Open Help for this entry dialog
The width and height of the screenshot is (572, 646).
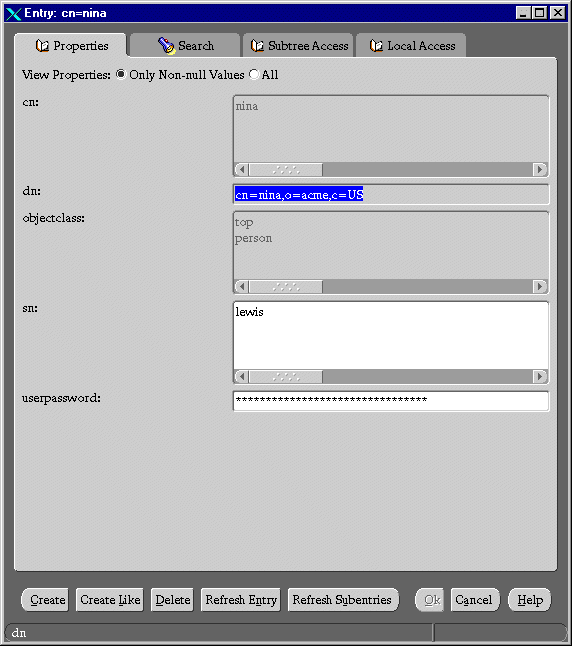pos(530,600)
